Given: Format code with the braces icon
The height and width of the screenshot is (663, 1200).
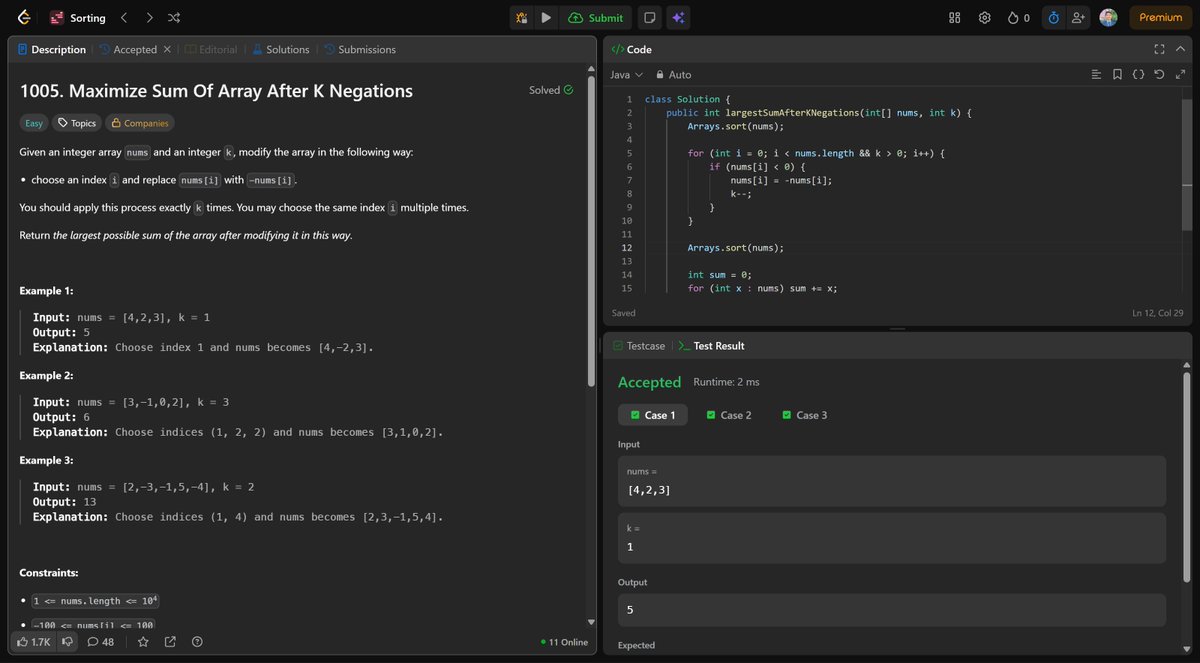Looking at the screenshot, I should coord(1138,74).
